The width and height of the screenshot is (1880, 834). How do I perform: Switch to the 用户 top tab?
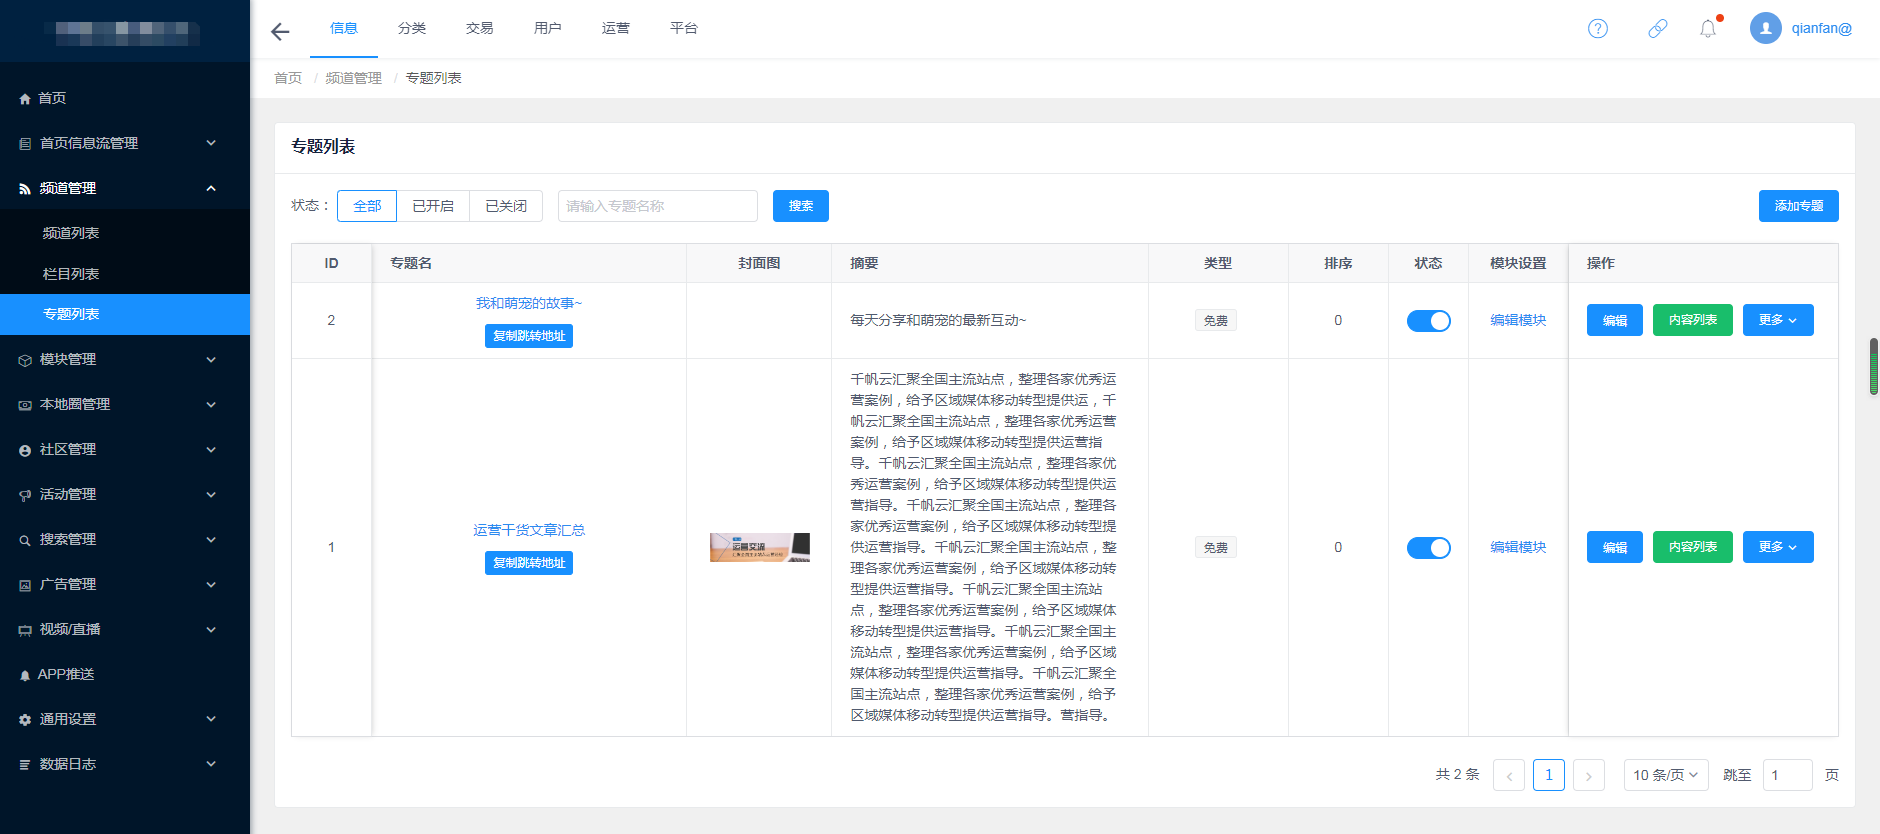pos(548,28)
